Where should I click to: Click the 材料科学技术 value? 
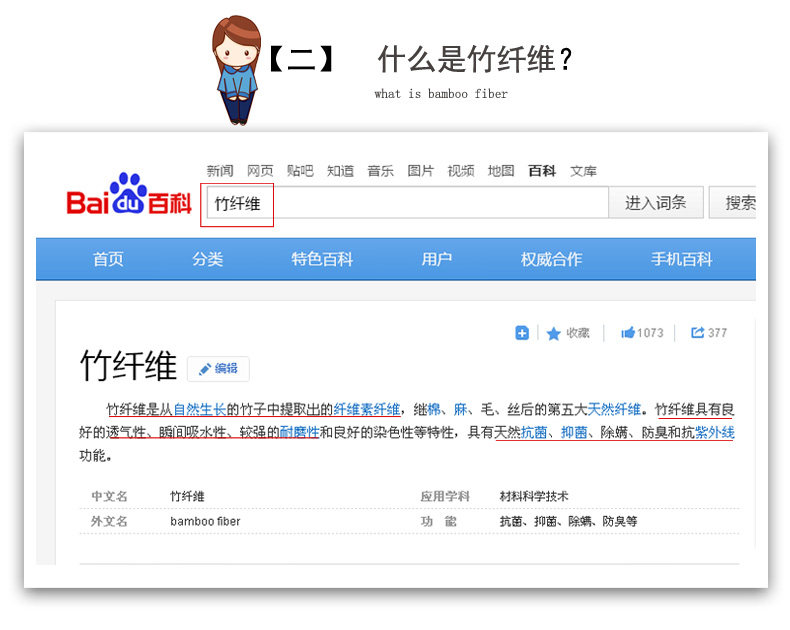(534, 496)
